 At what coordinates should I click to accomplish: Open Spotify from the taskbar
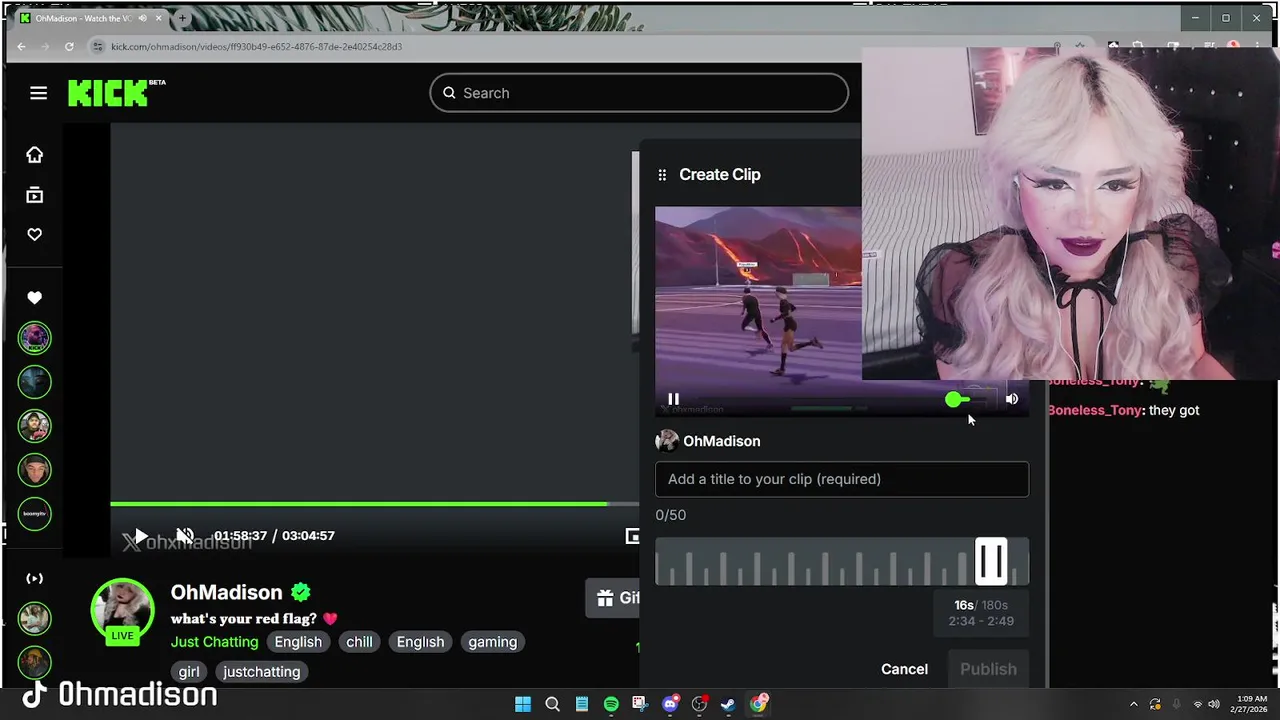pos(611,704)
